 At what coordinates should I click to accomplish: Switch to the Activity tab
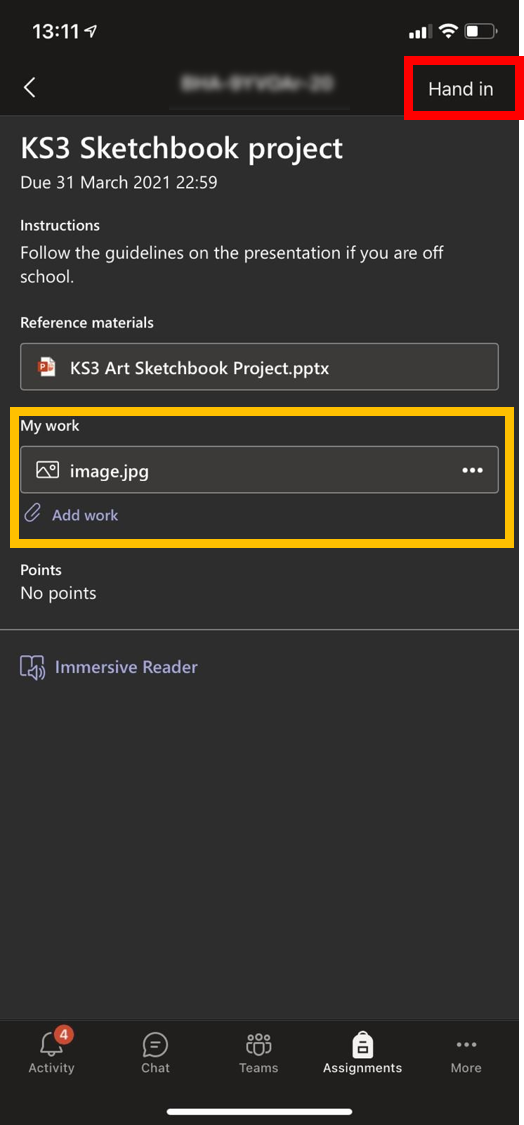click(x=52, y=1053)
